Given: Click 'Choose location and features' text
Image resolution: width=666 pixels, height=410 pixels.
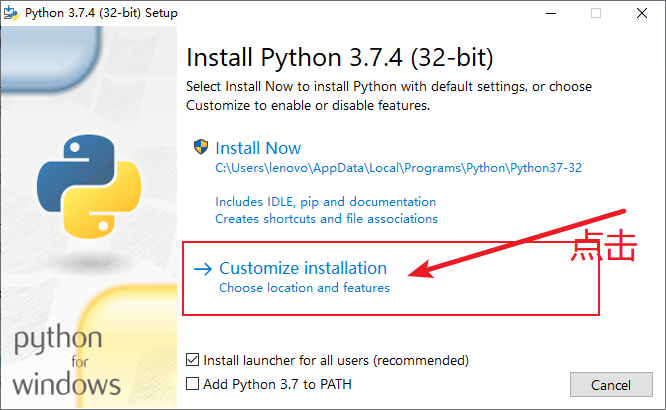Looking at the screenshot, I should point(304,288).
